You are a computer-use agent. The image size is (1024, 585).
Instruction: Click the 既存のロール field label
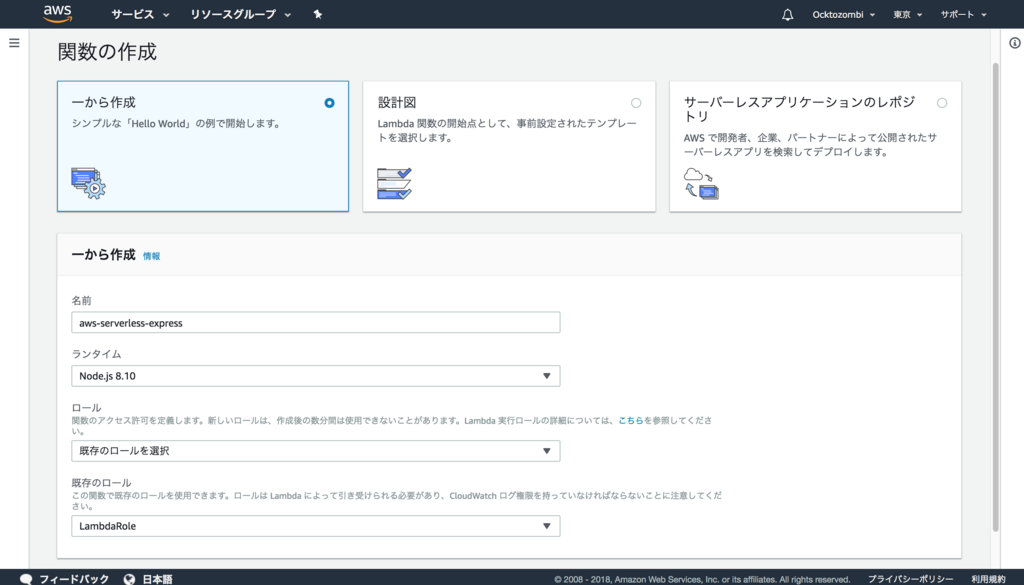(x=101, y=482)
